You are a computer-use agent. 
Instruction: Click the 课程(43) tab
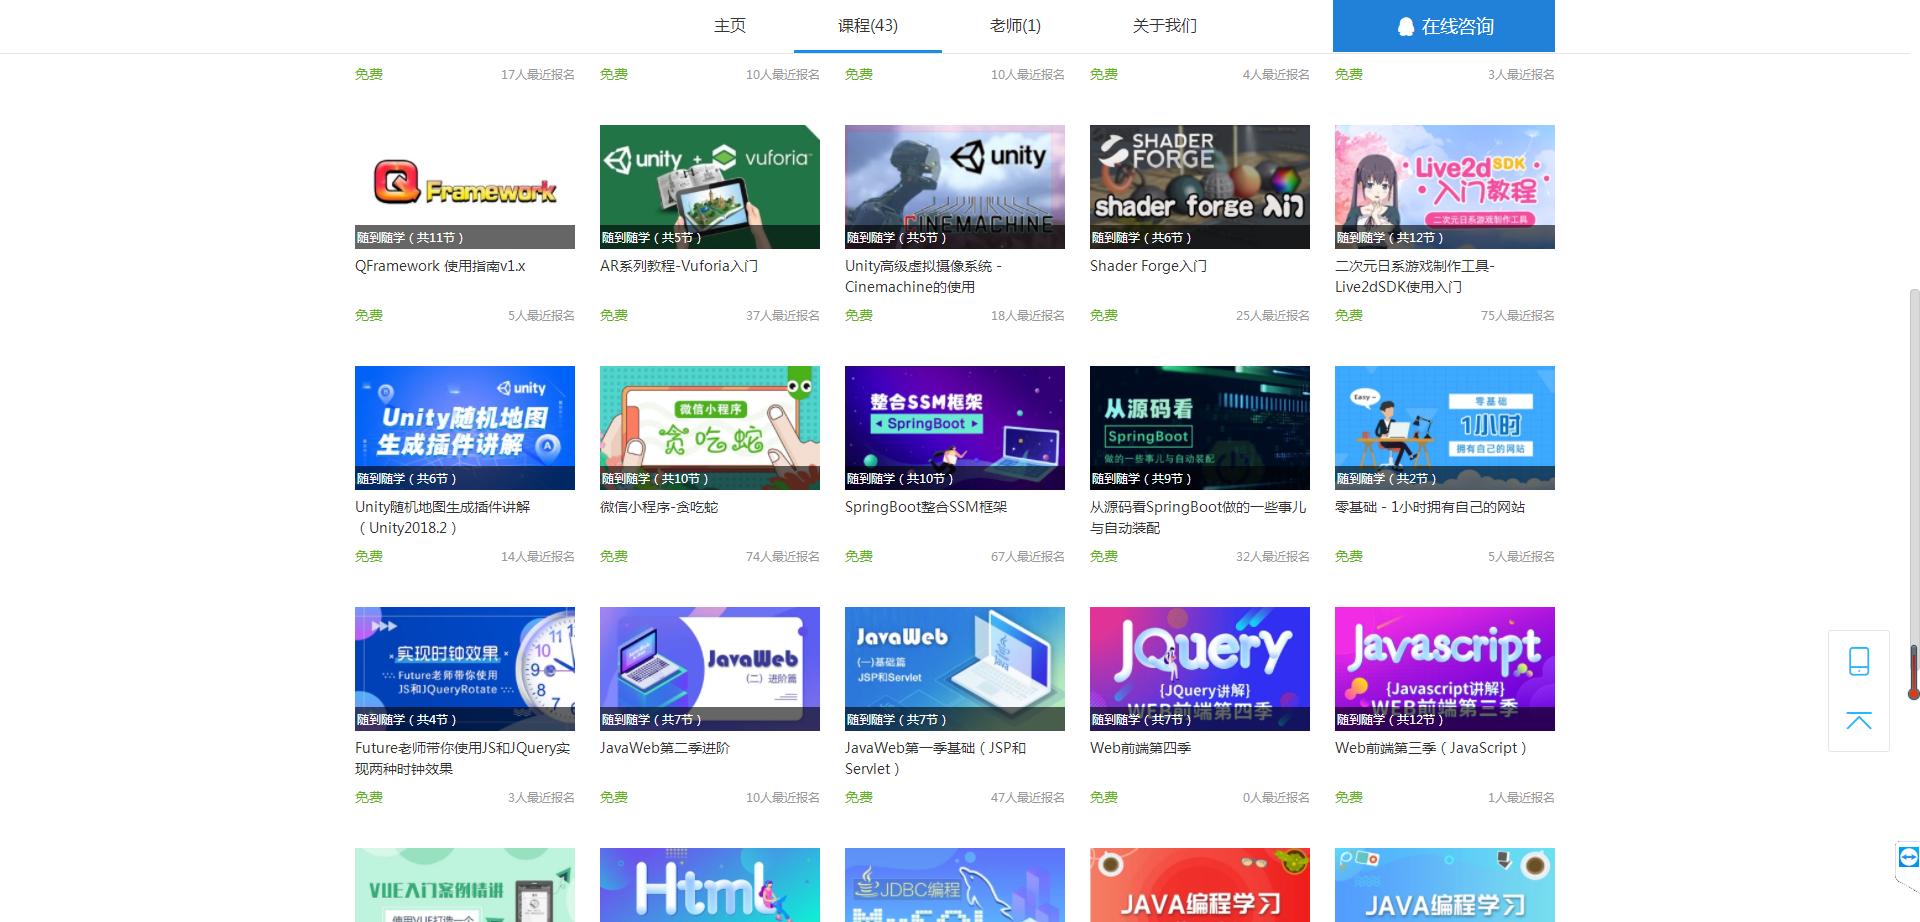[866, 26]
